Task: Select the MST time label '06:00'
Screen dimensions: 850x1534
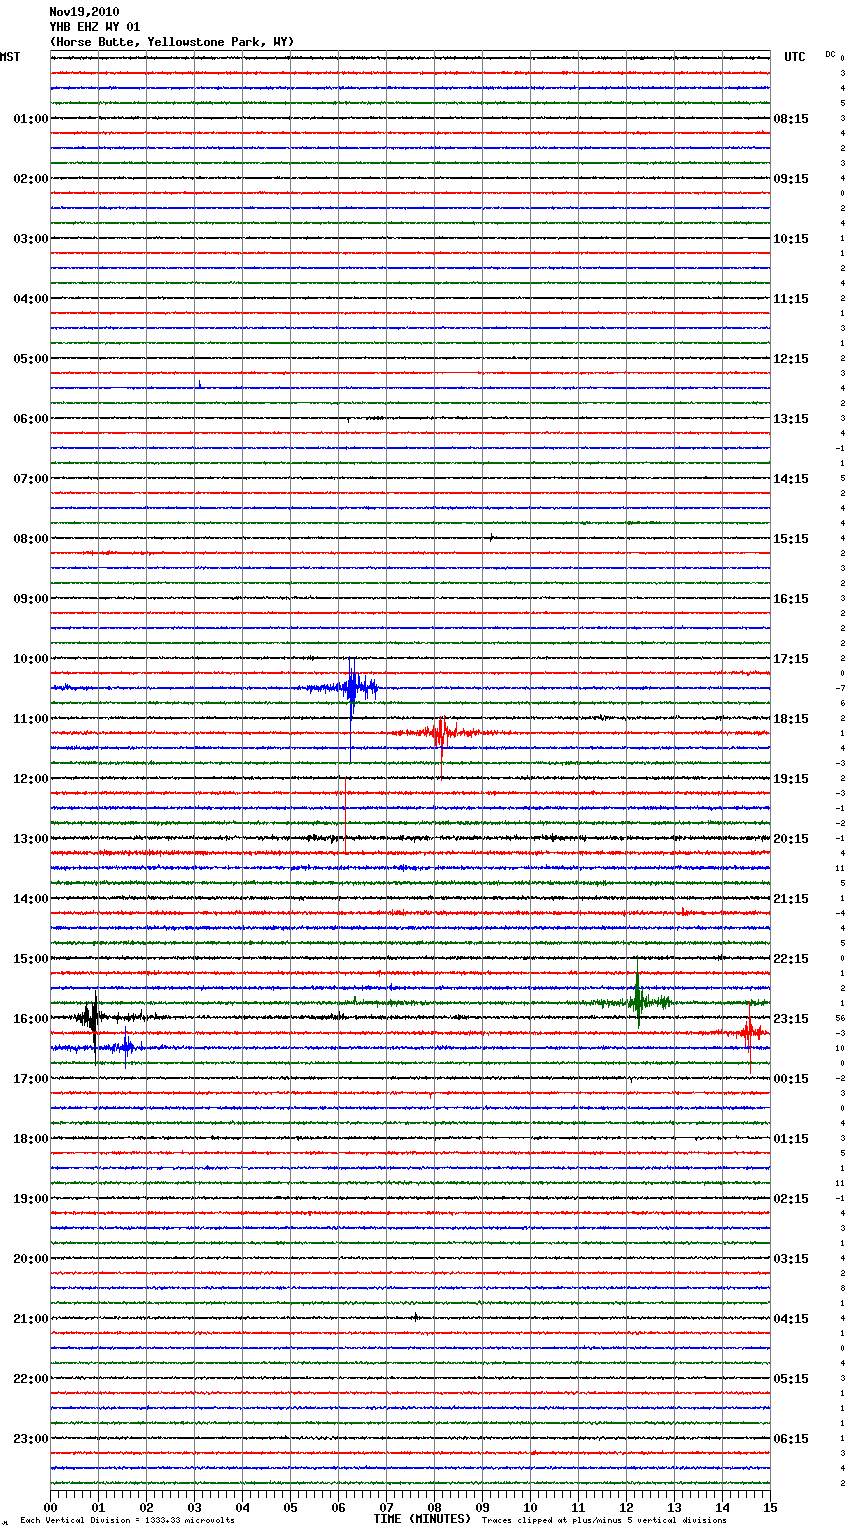Action: pyautogui.click(x=31, y=419)
